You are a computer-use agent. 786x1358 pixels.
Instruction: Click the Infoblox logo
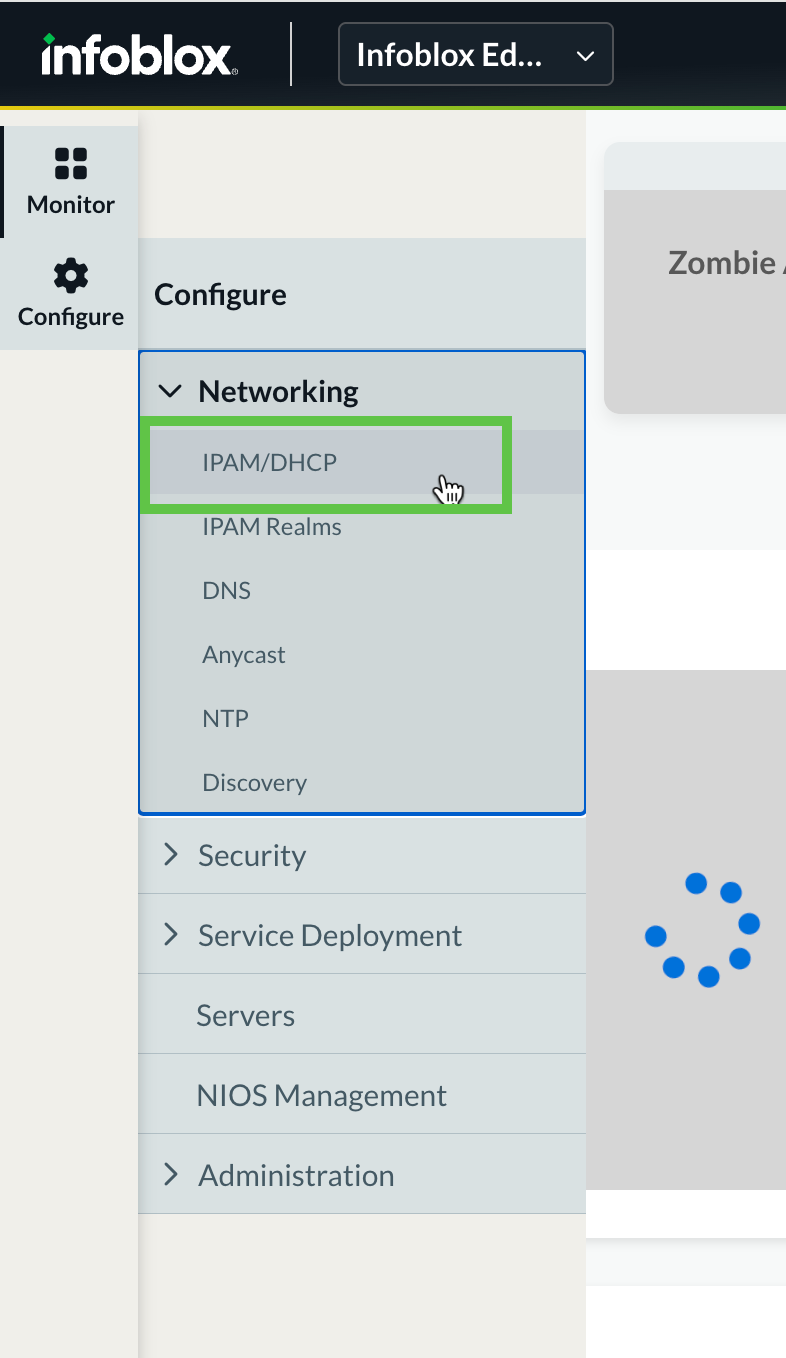tap(139, 55)
